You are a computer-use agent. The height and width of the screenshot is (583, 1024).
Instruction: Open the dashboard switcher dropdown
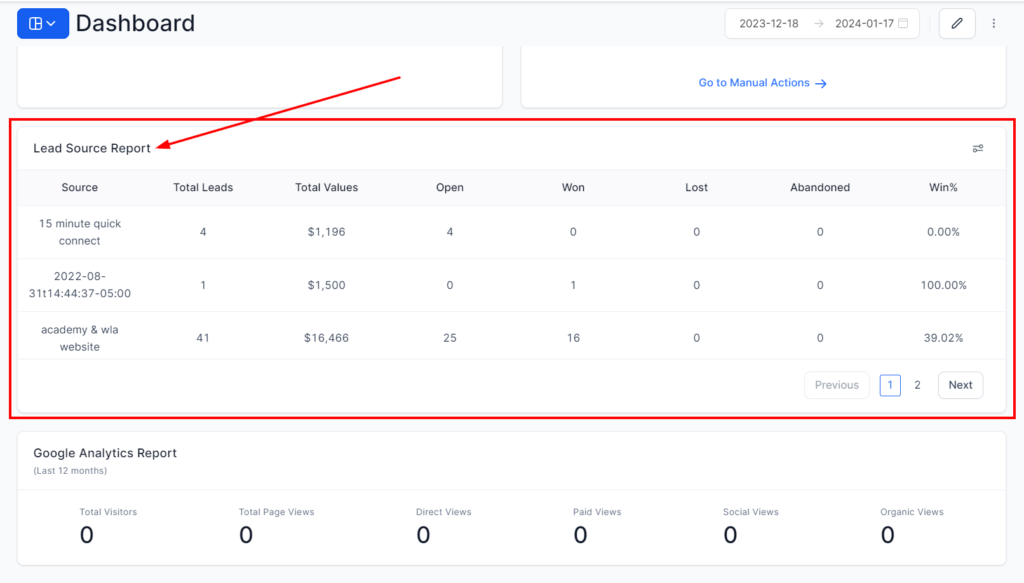[42, 23]
